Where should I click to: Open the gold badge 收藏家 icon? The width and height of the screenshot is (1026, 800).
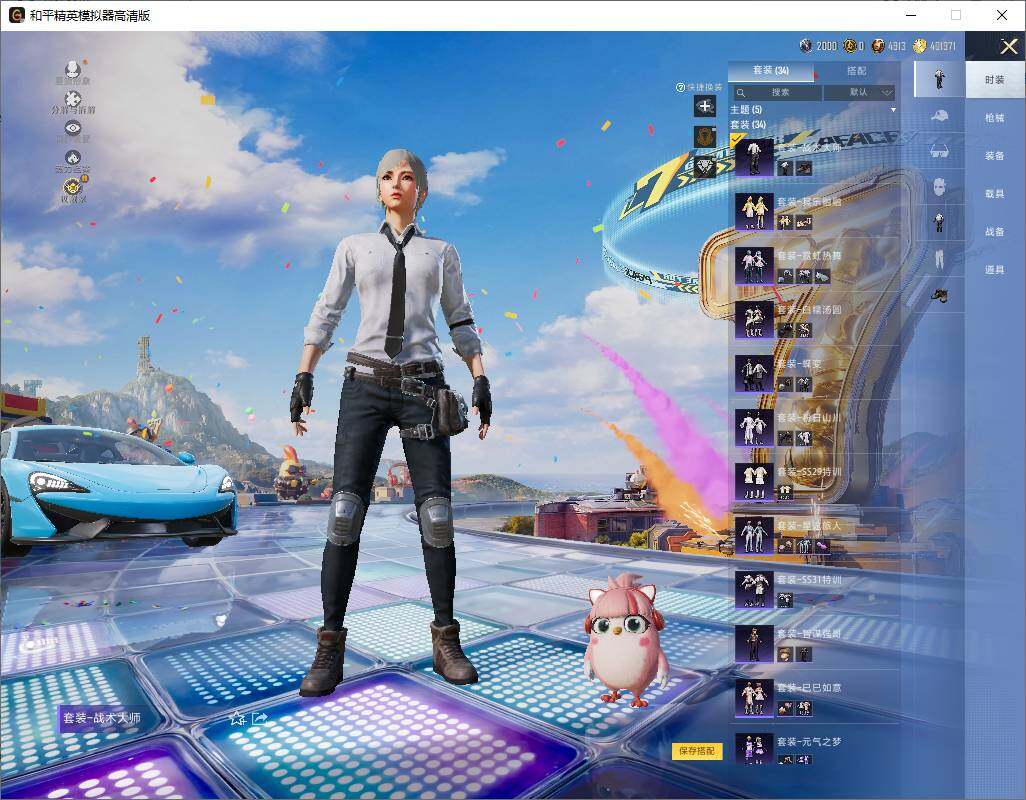(74, 186)
